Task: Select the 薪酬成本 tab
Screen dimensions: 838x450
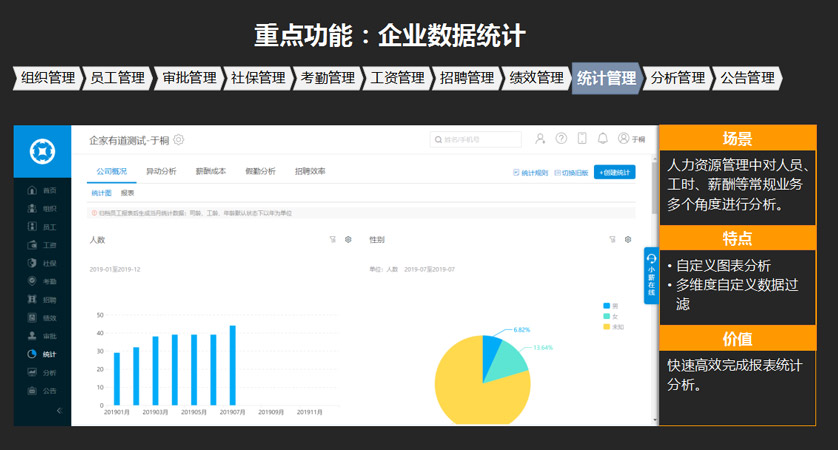Action: 210,172
